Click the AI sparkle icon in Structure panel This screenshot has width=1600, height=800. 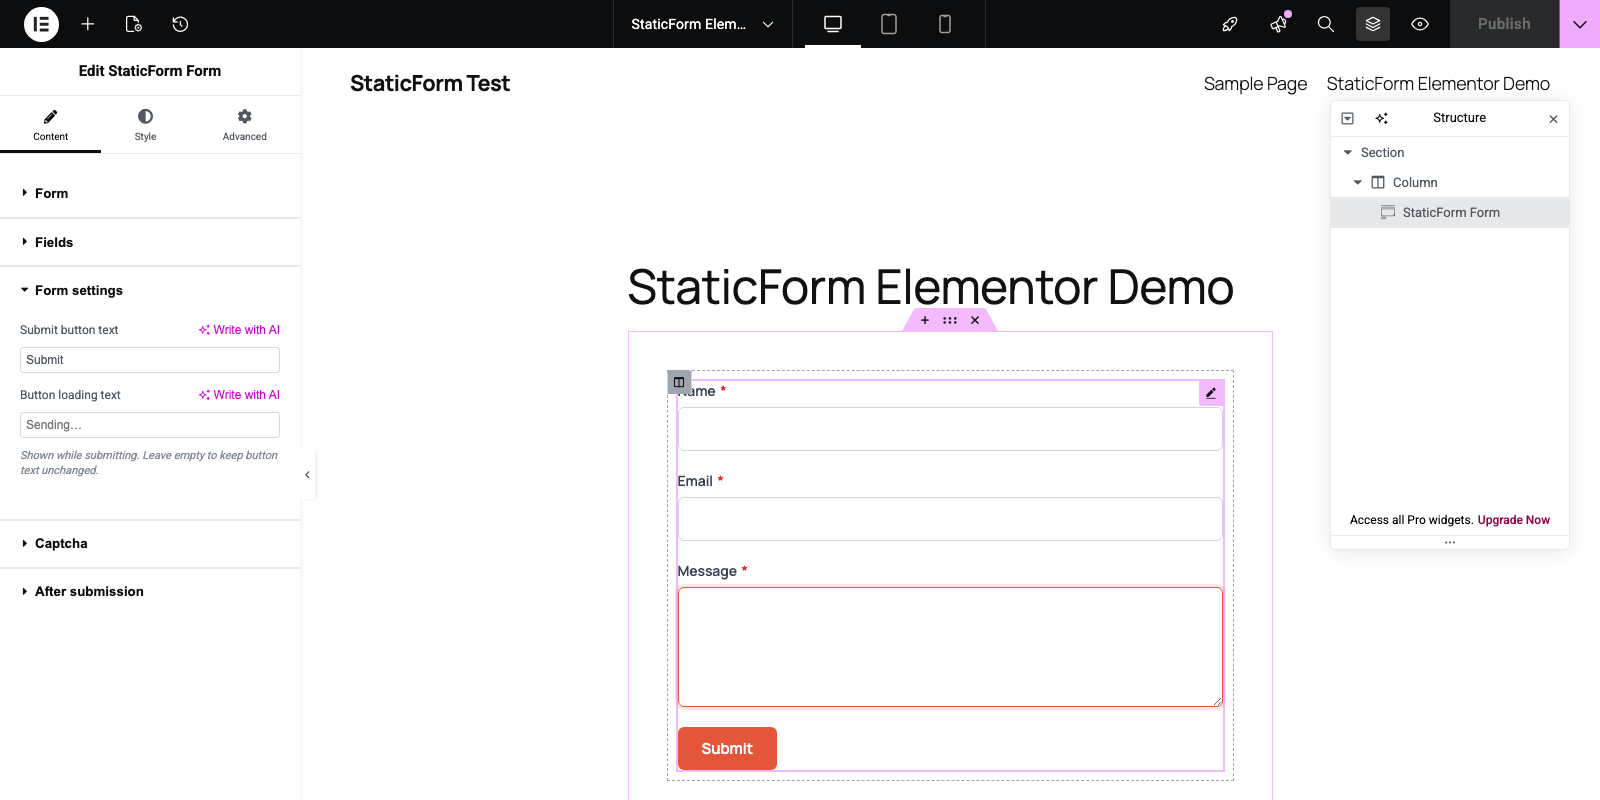pos(1382,118)
